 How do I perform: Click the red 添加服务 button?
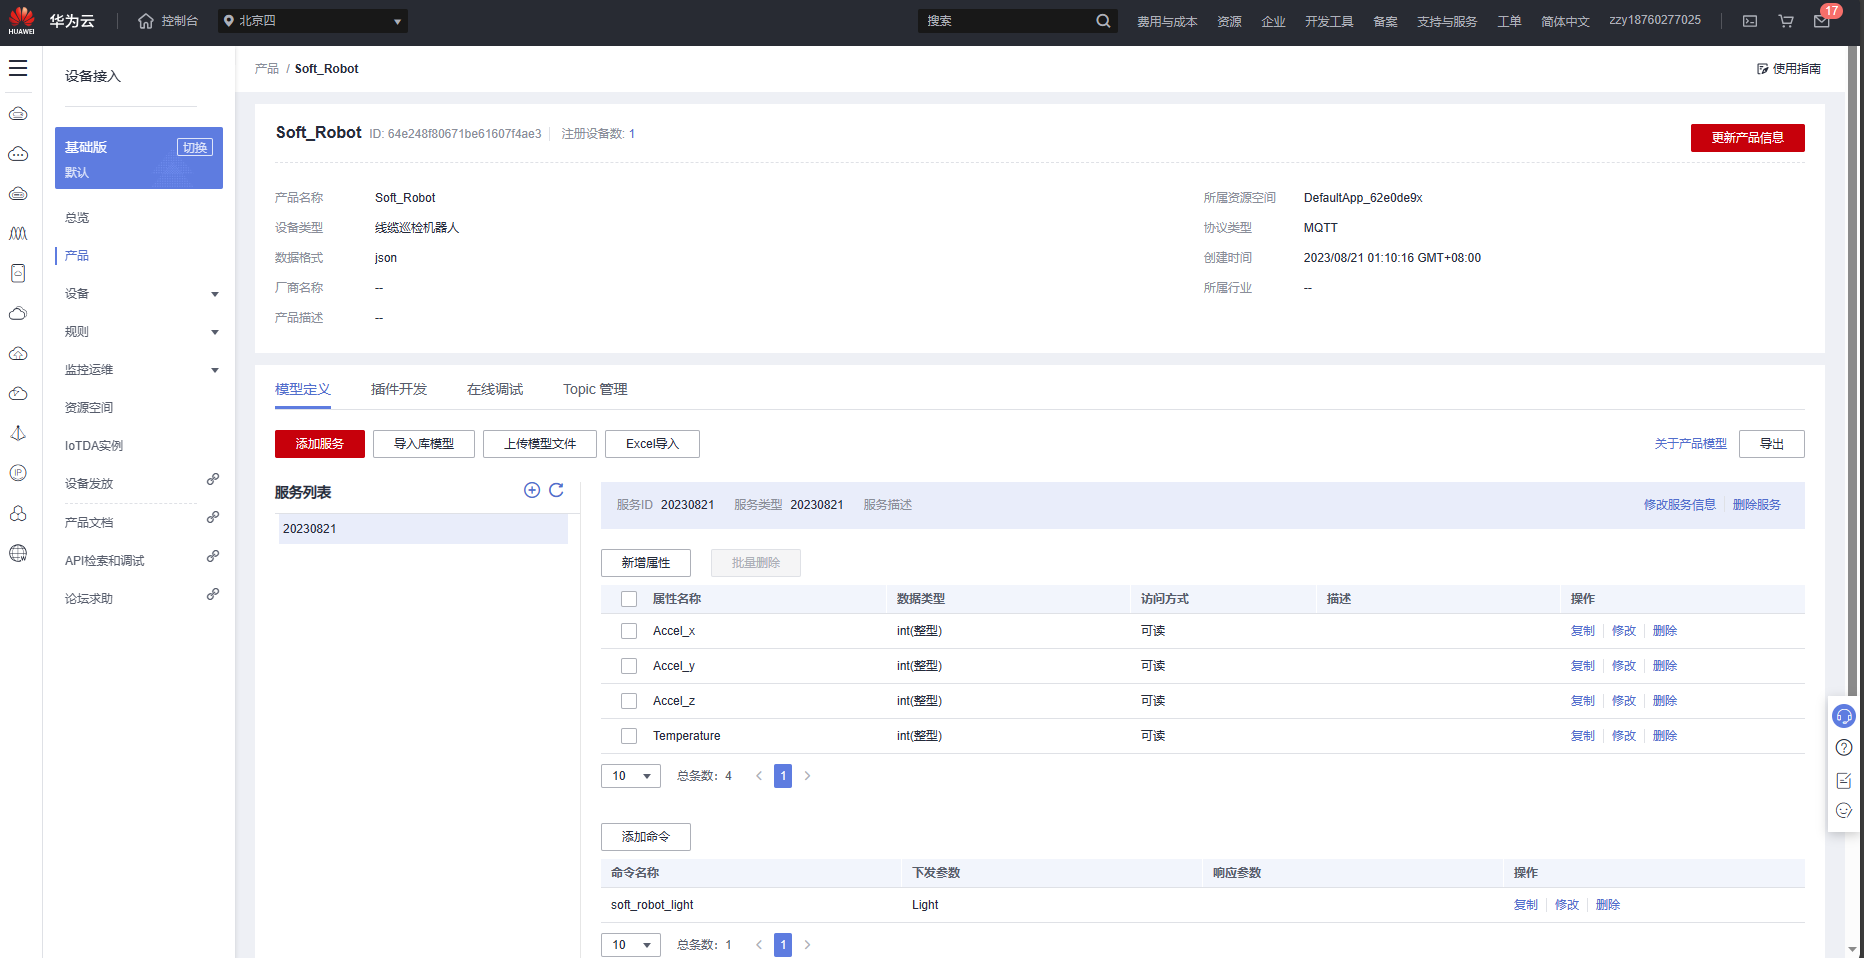(x=320, y=444)
